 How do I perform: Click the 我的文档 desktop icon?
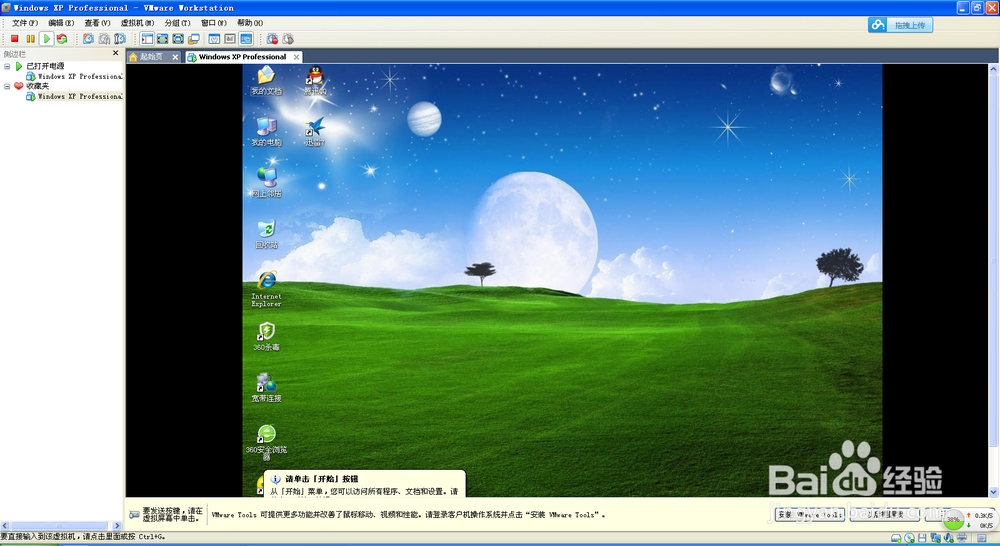click(266, 80)
